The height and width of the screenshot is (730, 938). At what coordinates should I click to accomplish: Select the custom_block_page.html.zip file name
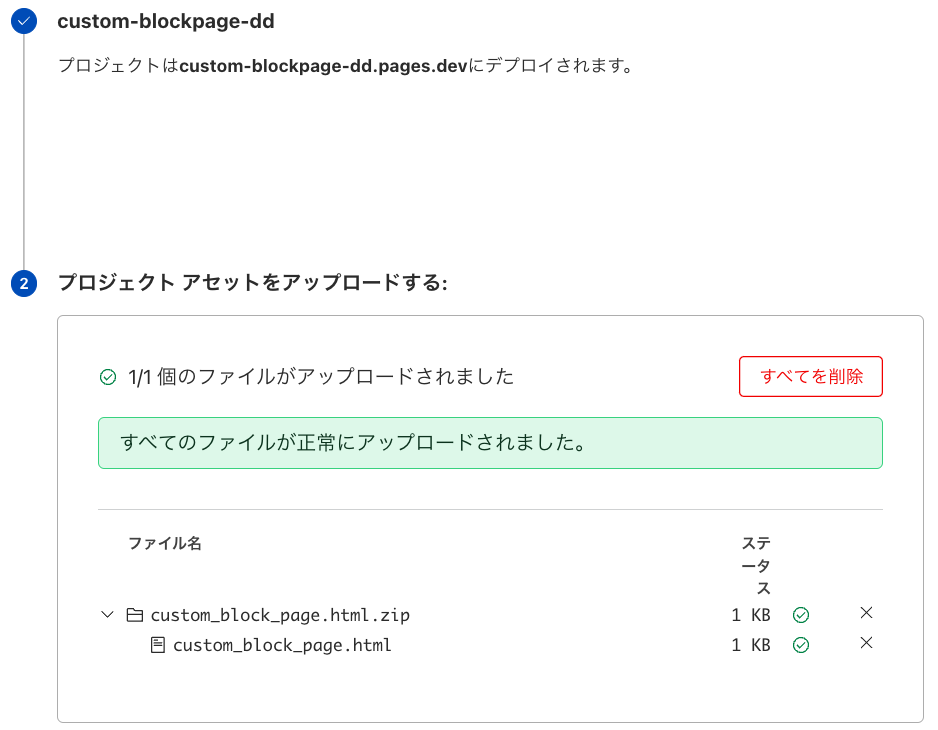[x=278, y=615]
